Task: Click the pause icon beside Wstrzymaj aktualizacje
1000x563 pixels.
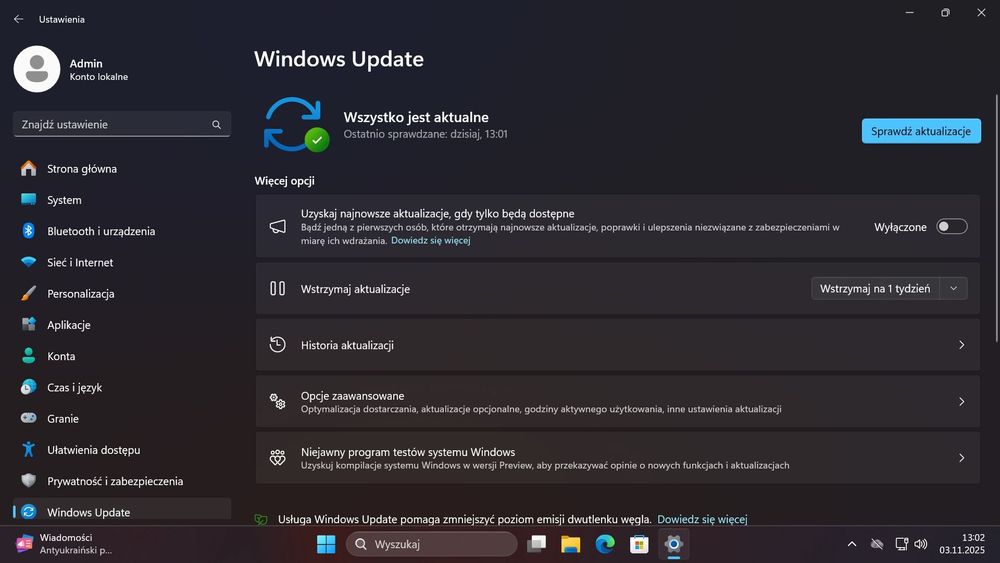Action: point(277,289)
